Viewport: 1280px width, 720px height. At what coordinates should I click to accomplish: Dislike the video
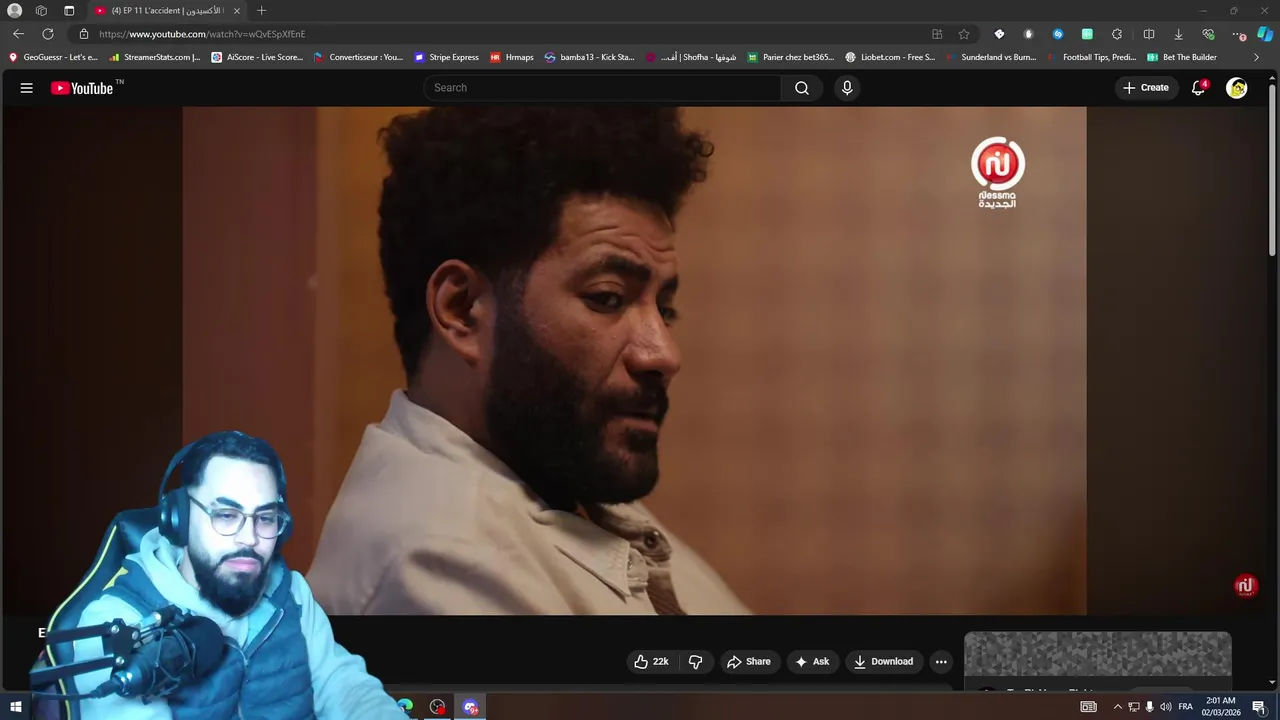pos(696,661)
